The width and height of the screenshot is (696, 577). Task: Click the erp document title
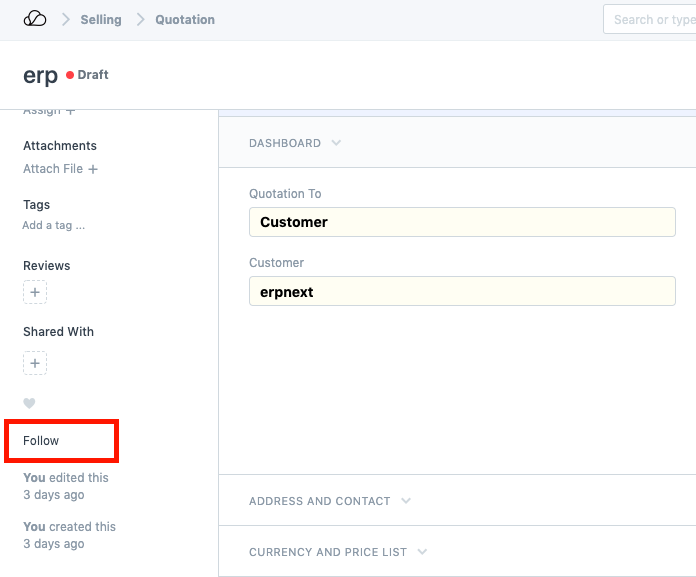pyautogui.click(x=40, y=76)
